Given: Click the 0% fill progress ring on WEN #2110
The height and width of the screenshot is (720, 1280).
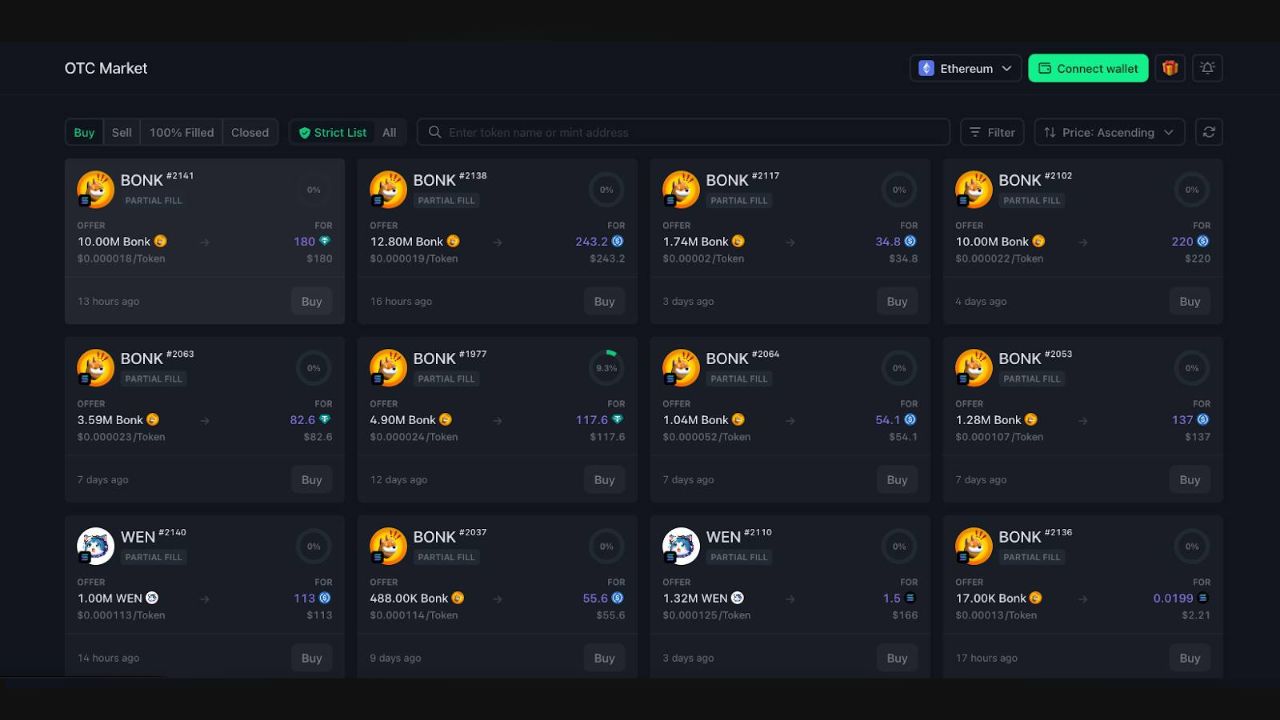Looking at the screenshot, I should click(x=899, y=546).
